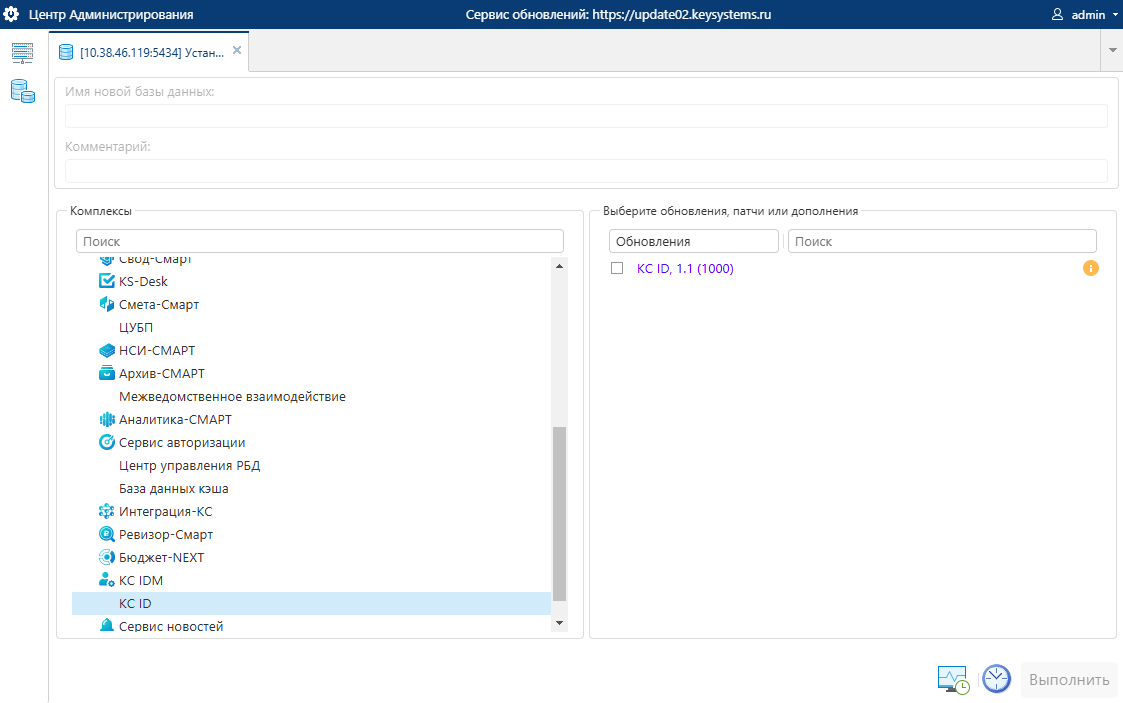
Task: Click the updates search field
Action: click(942, 241)
